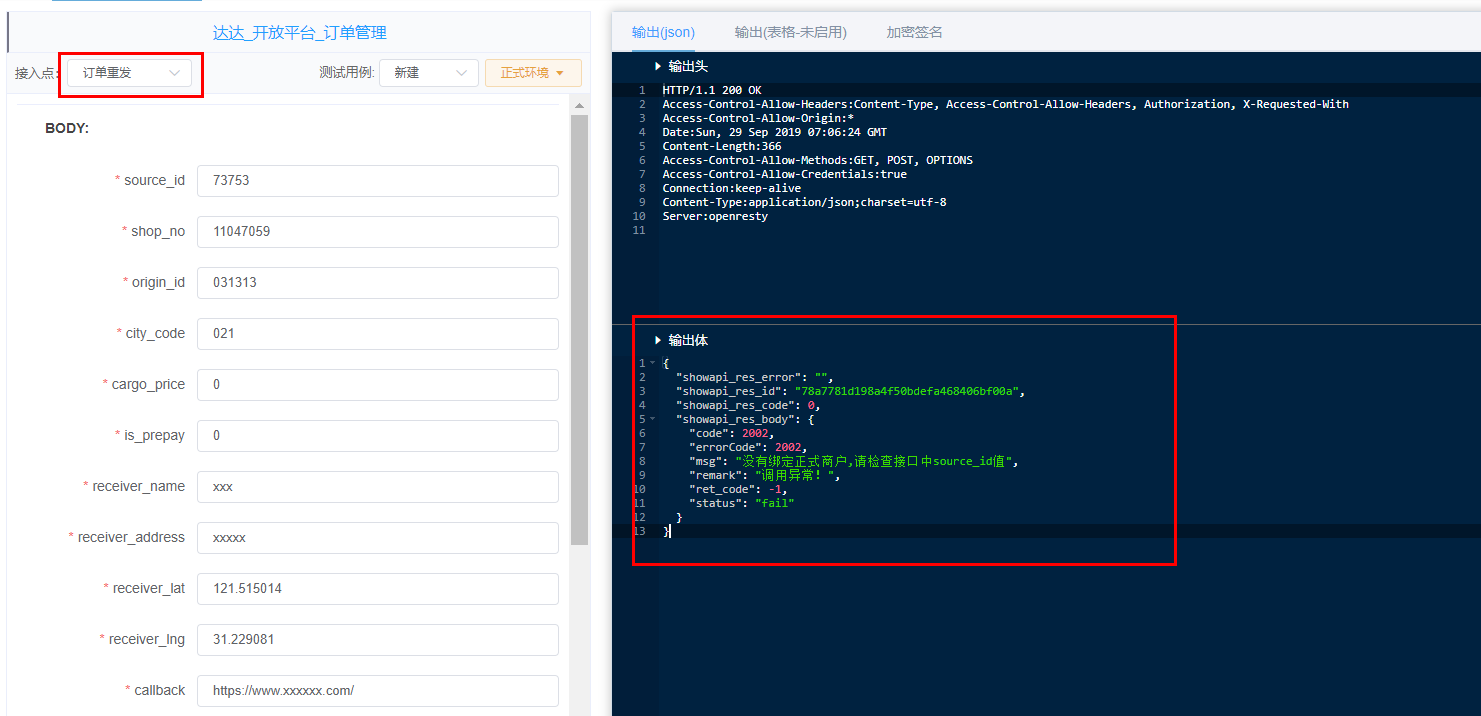
Task: Click the is_prepay input field
Action: [x=378, y=436]
